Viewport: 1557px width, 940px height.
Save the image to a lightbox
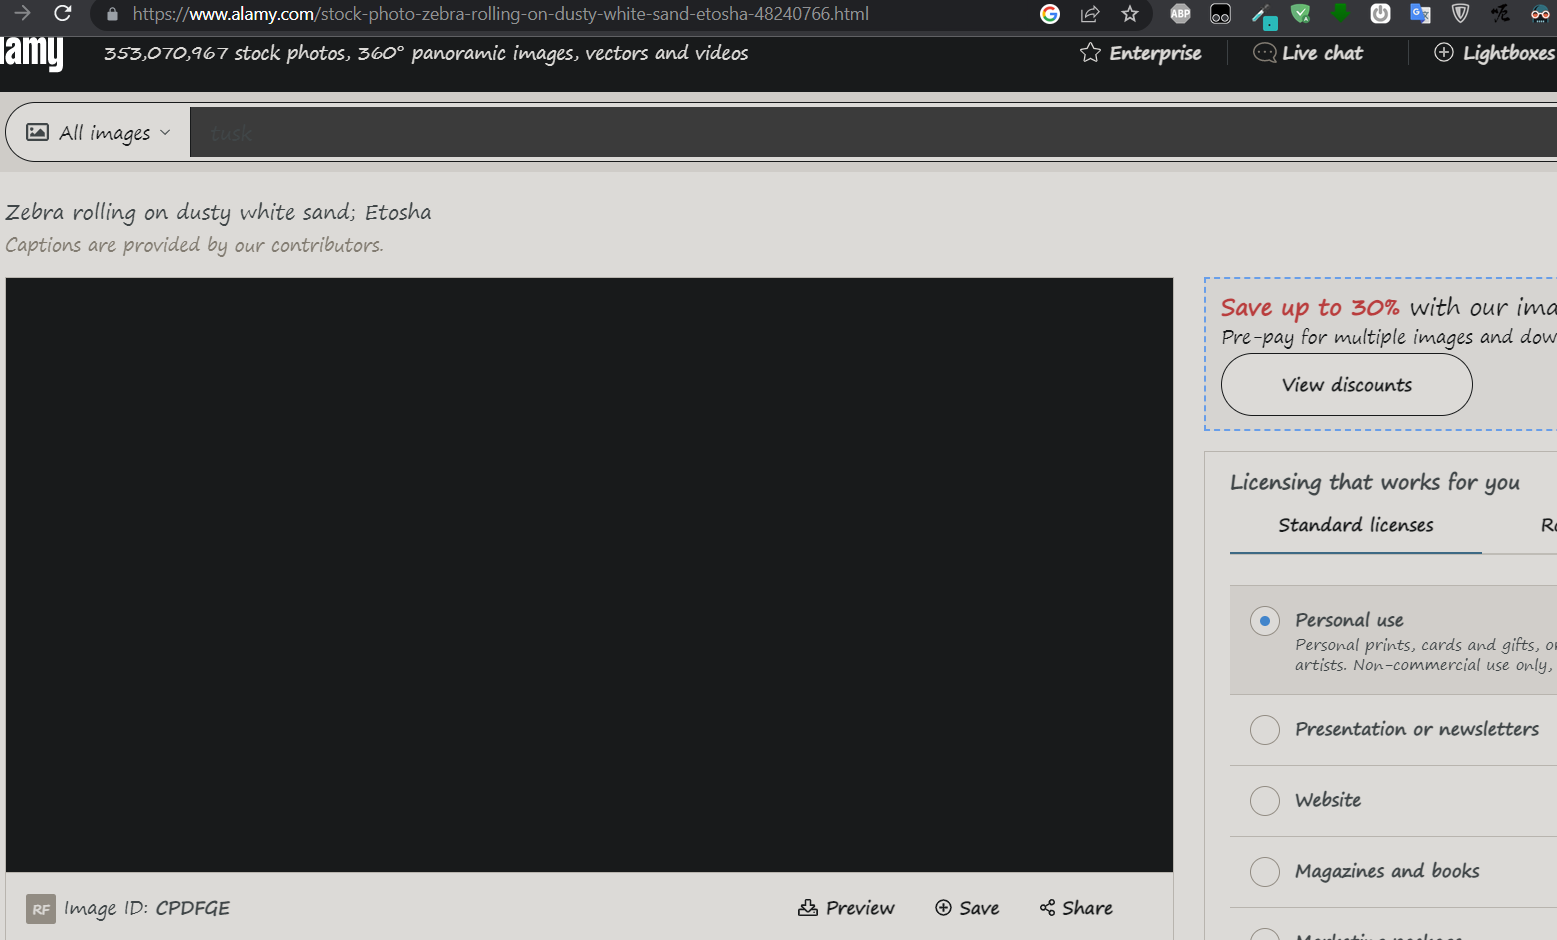[966, 907]
